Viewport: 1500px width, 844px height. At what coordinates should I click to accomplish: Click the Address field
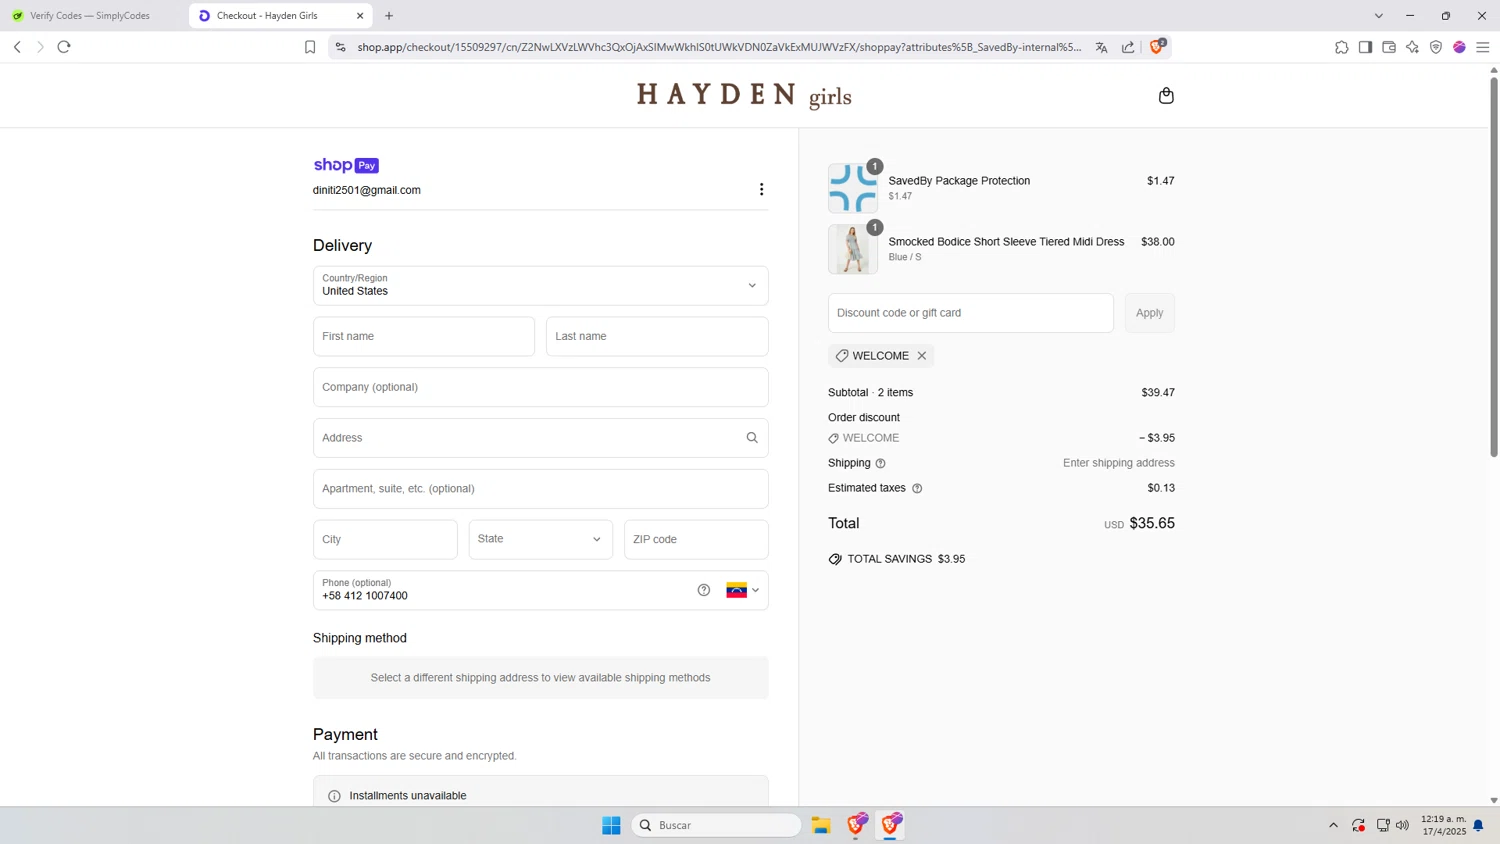[x=541, y=438]
